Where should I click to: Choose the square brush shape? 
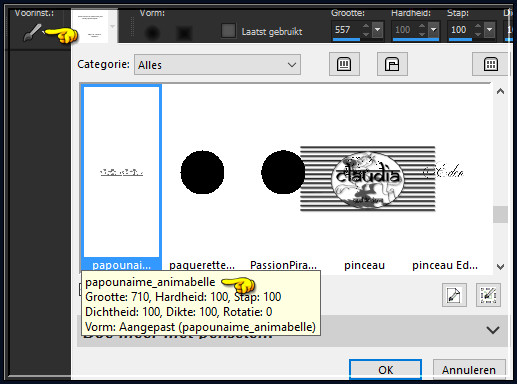click(x=184, y=33)
